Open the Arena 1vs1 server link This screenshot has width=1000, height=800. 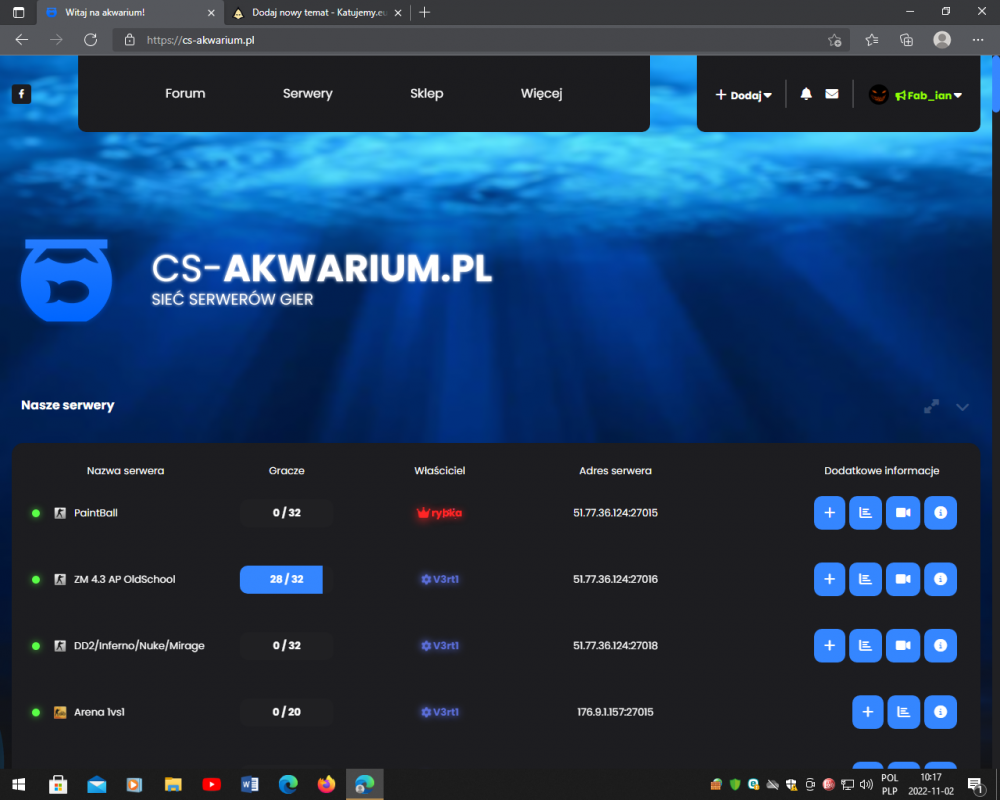[99, 712]
